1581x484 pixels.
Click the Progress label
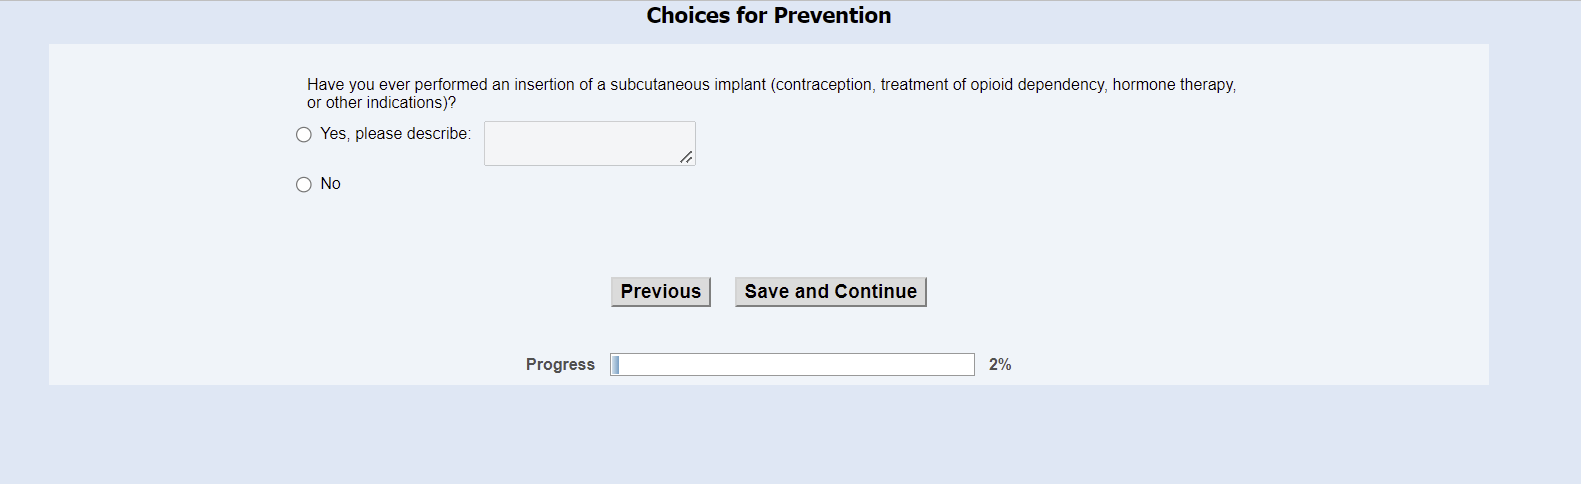tap(560, 365)
